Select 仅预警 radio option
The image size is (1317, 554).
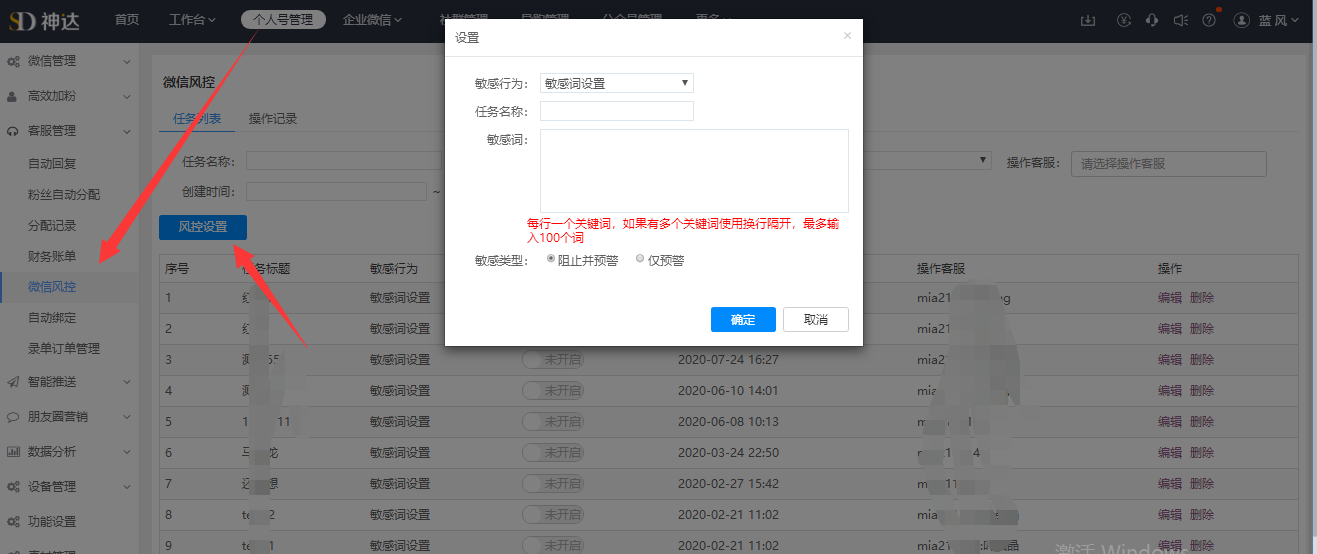tap(640, 259)
